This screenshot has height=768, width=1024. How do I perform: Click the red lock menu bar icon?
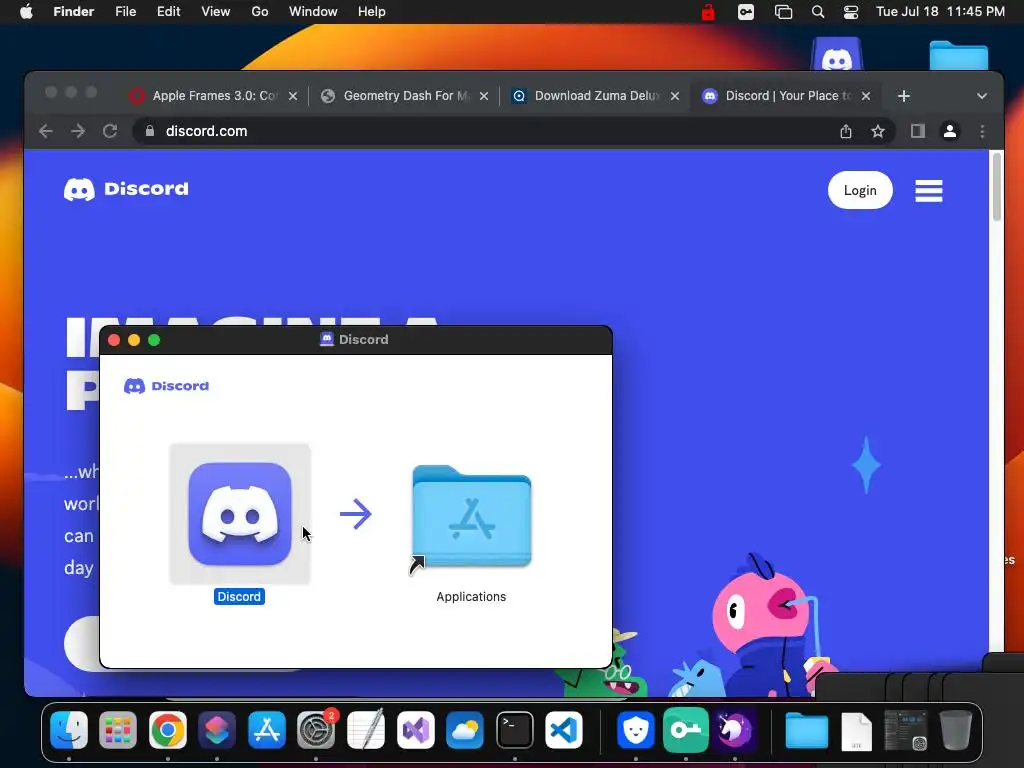pos(708,12)
